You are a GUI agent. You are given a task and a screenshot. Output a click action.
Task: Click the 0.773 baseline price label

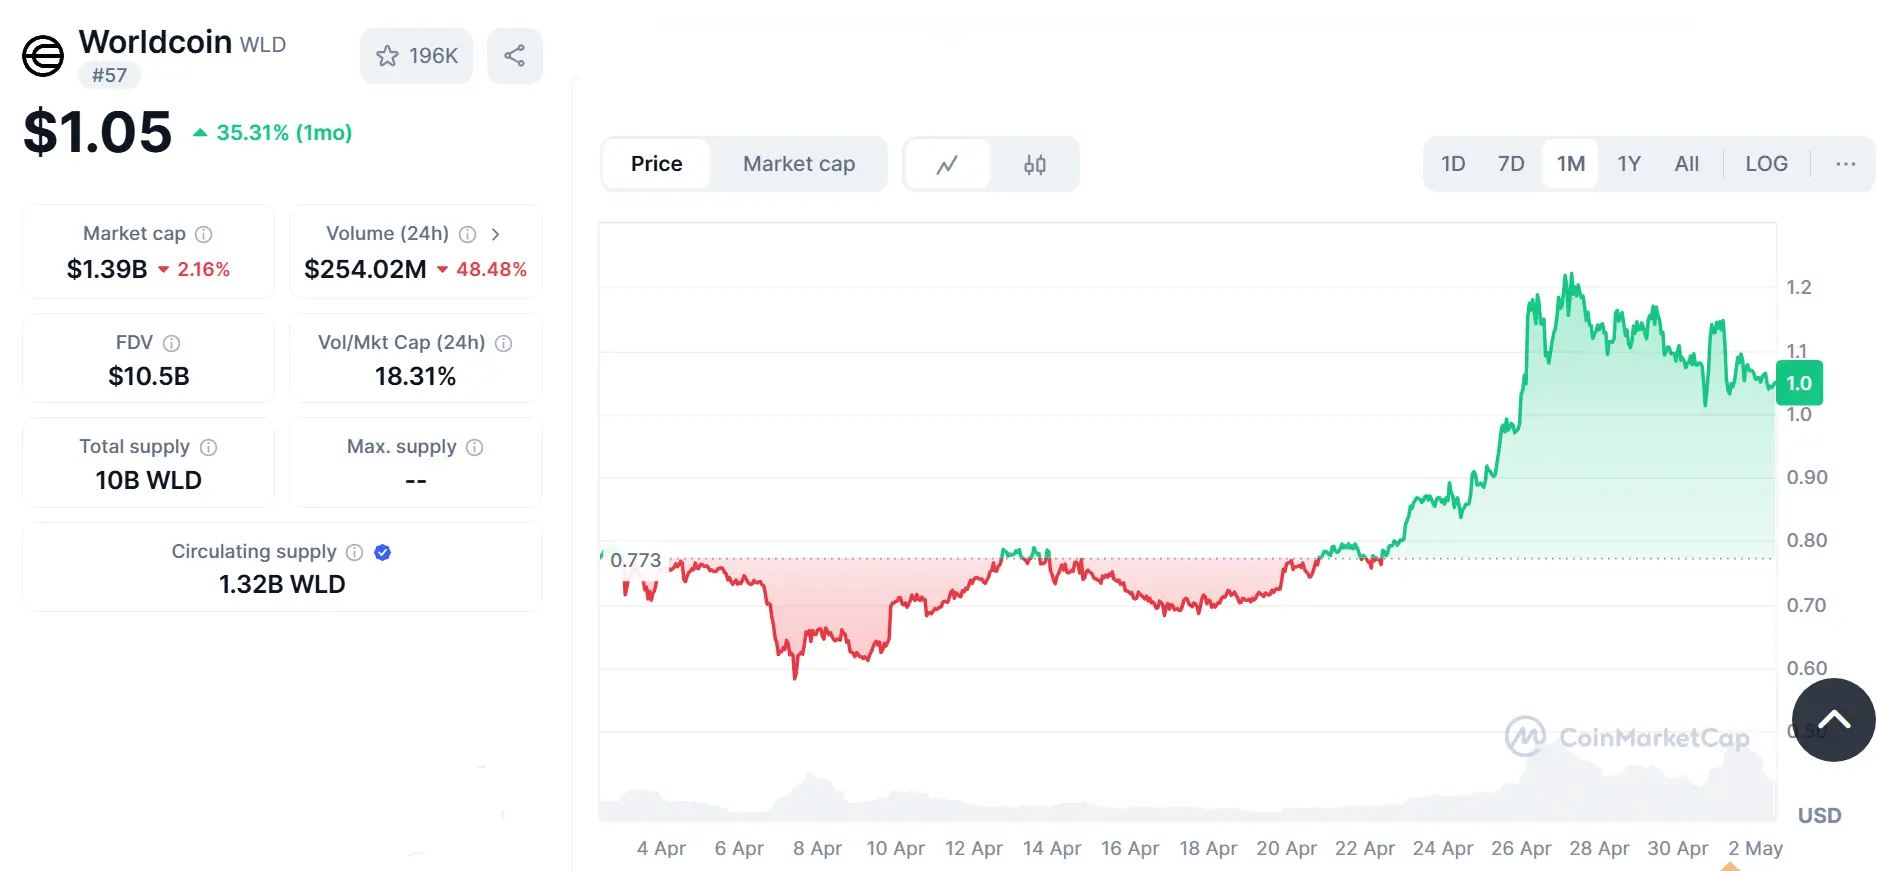point(636,560)
